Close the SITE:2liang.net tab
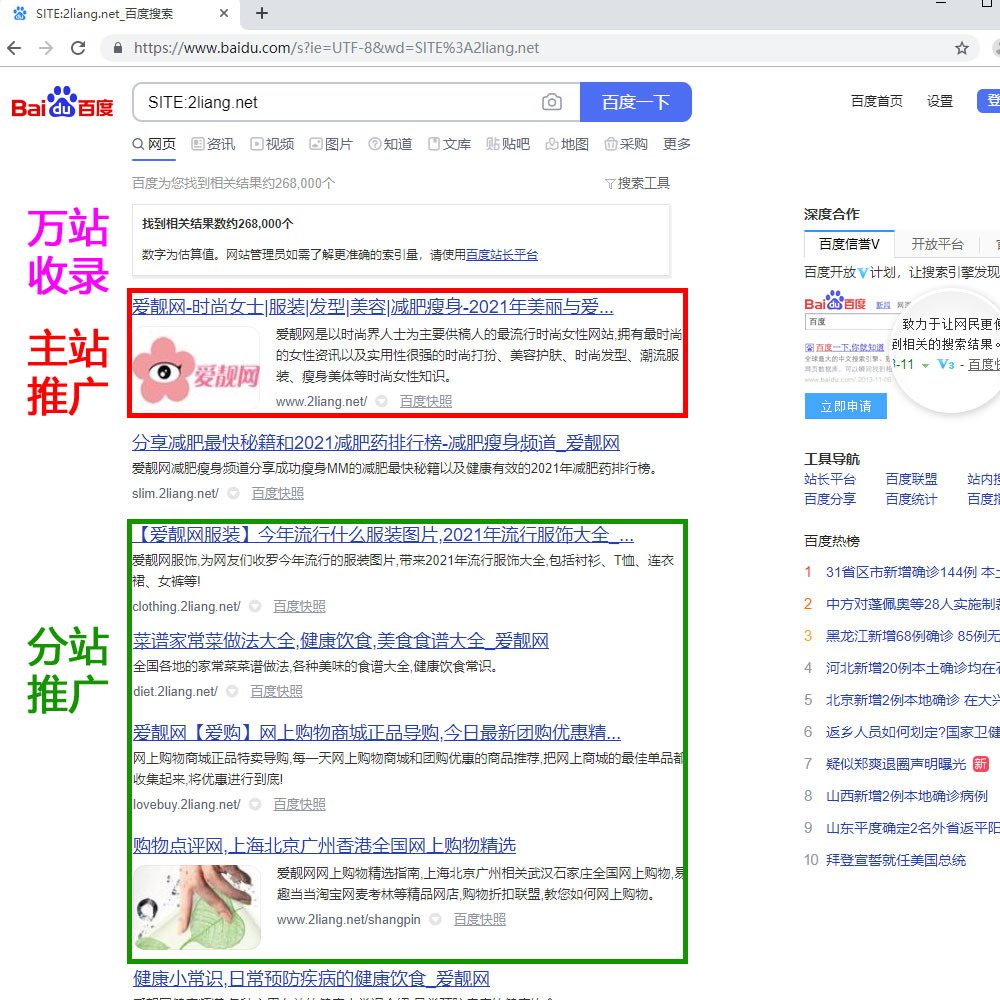1000x1000 pixels. click(x=224, y=13)
